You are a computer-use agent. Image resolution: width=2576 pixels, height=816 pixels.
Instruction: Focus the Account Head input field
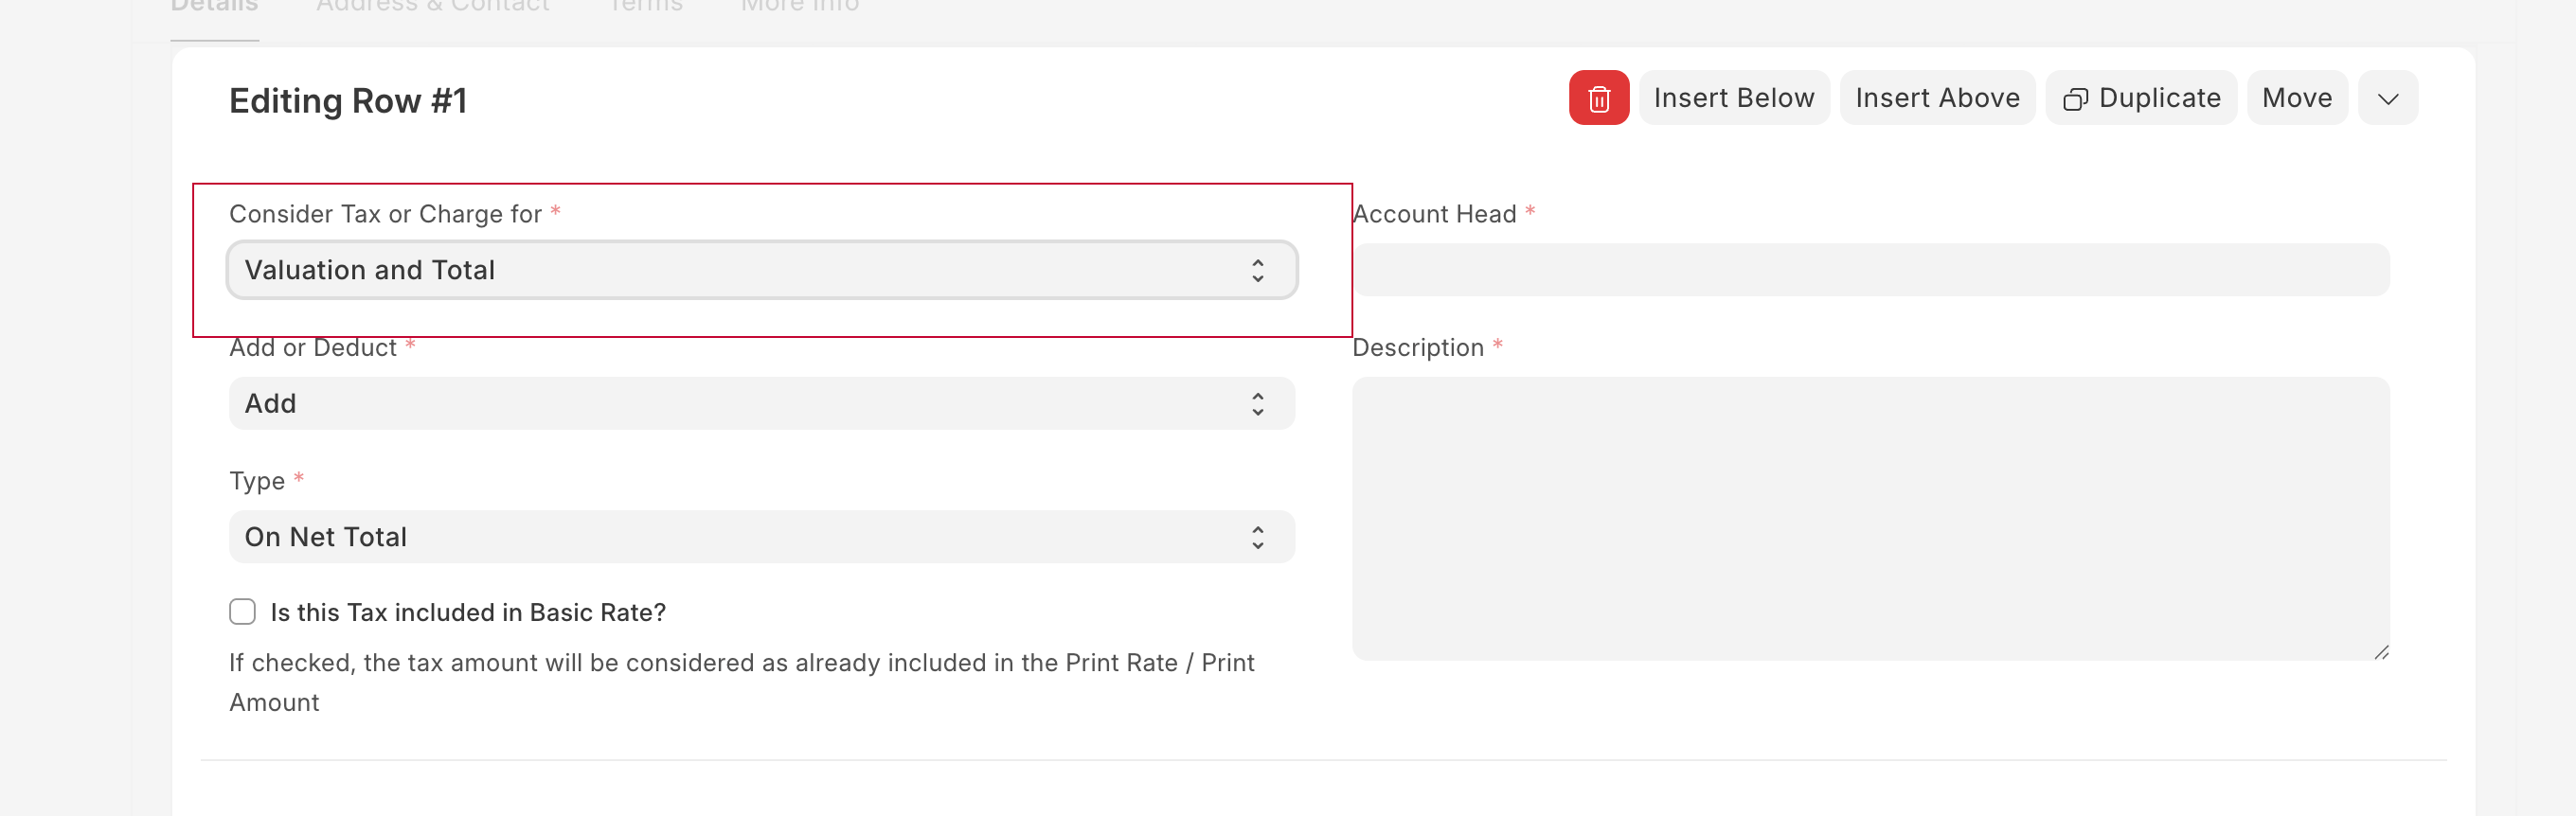(1870, 270)
